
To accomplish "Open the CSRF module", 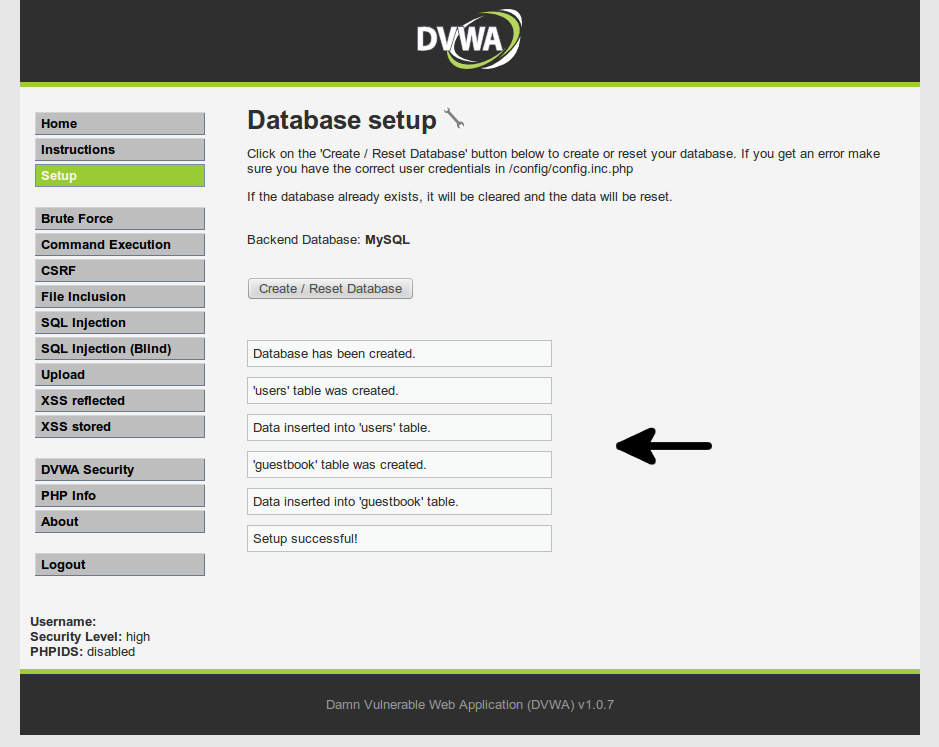I will (x=120, y=271).
